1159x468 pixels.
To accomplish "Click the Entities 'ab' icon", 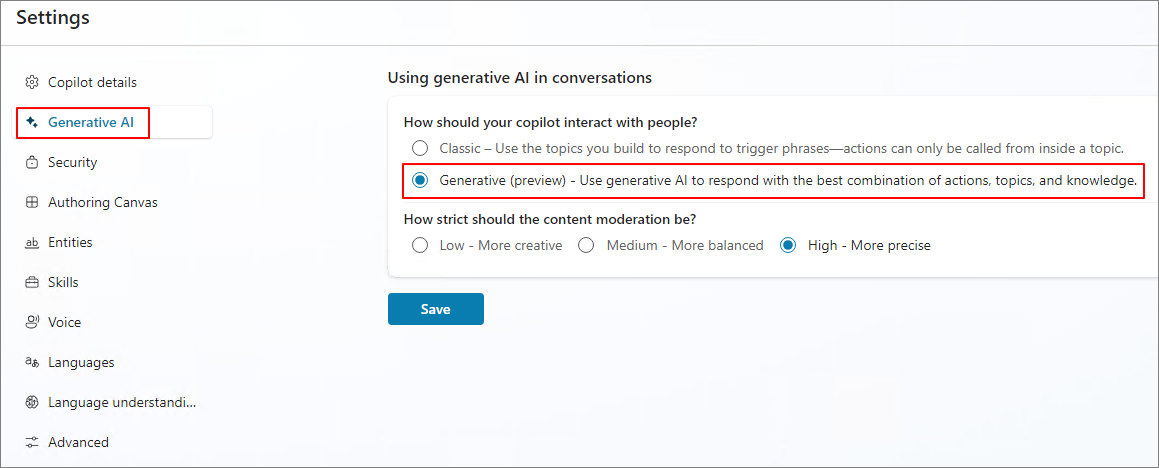I will point(32,243).
